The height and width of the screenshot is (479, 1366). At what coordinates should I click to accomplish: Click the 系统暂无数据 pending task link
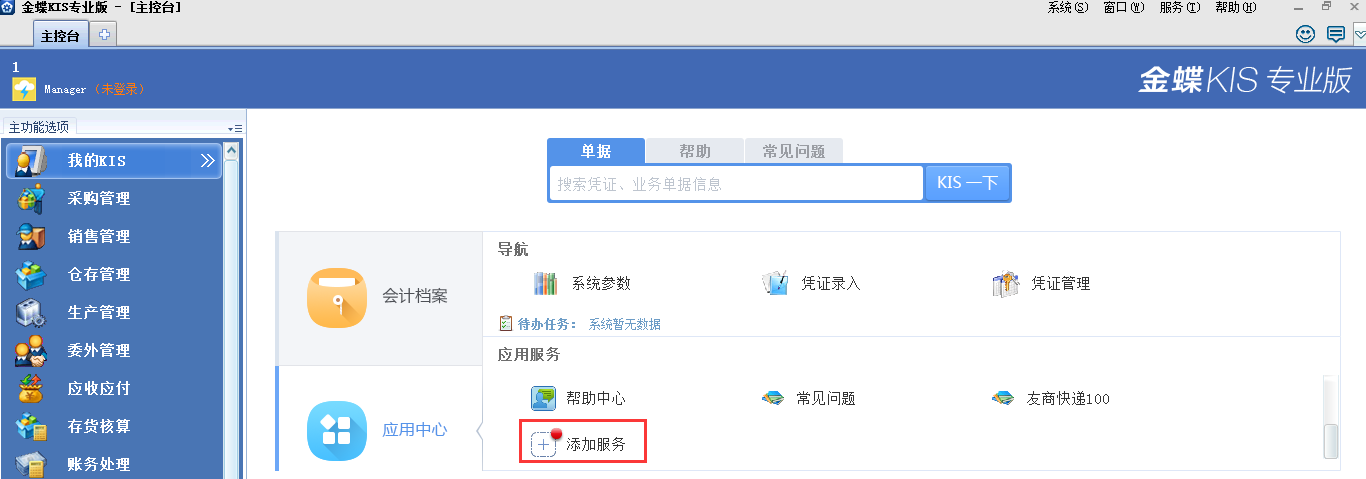pyautogui.click(x=624, y=324)
